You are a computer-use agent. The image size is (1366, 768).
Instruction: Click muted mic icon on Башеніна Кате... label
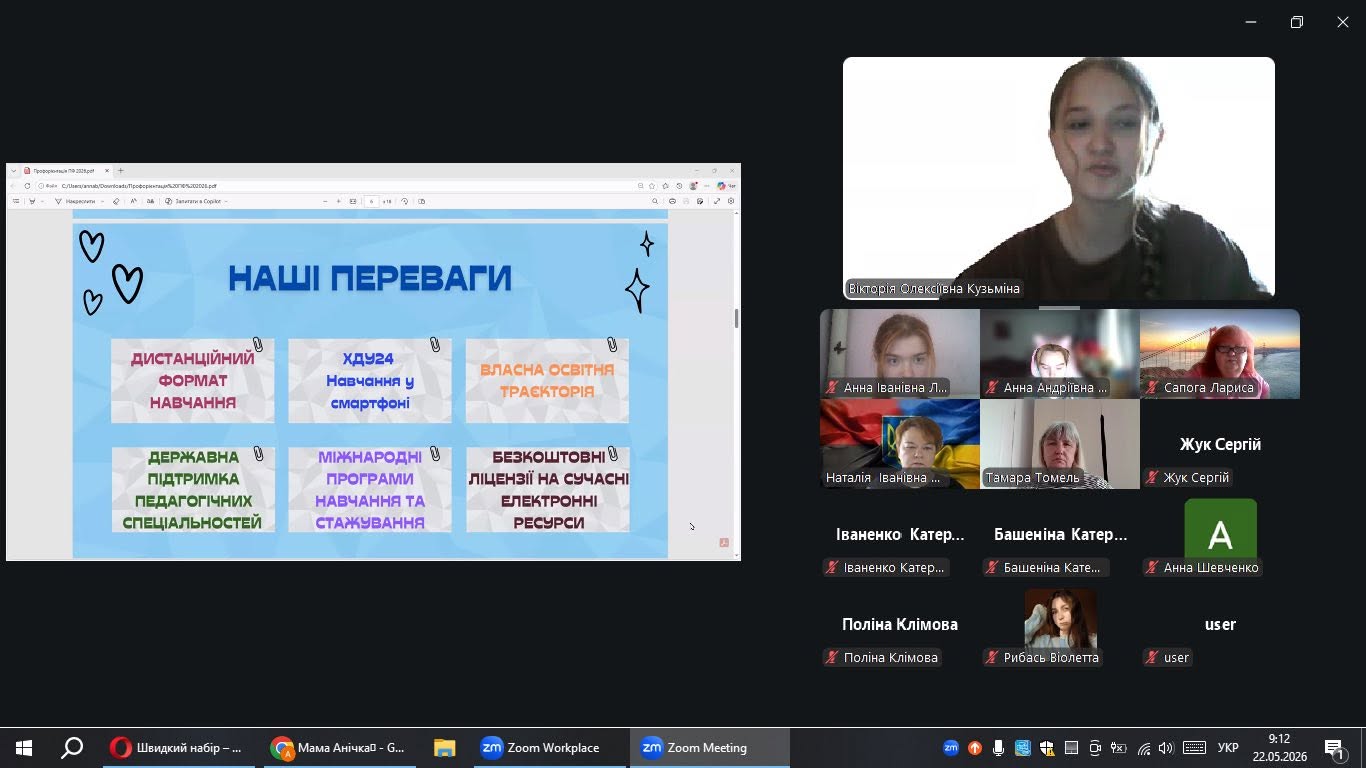[992, 568]
